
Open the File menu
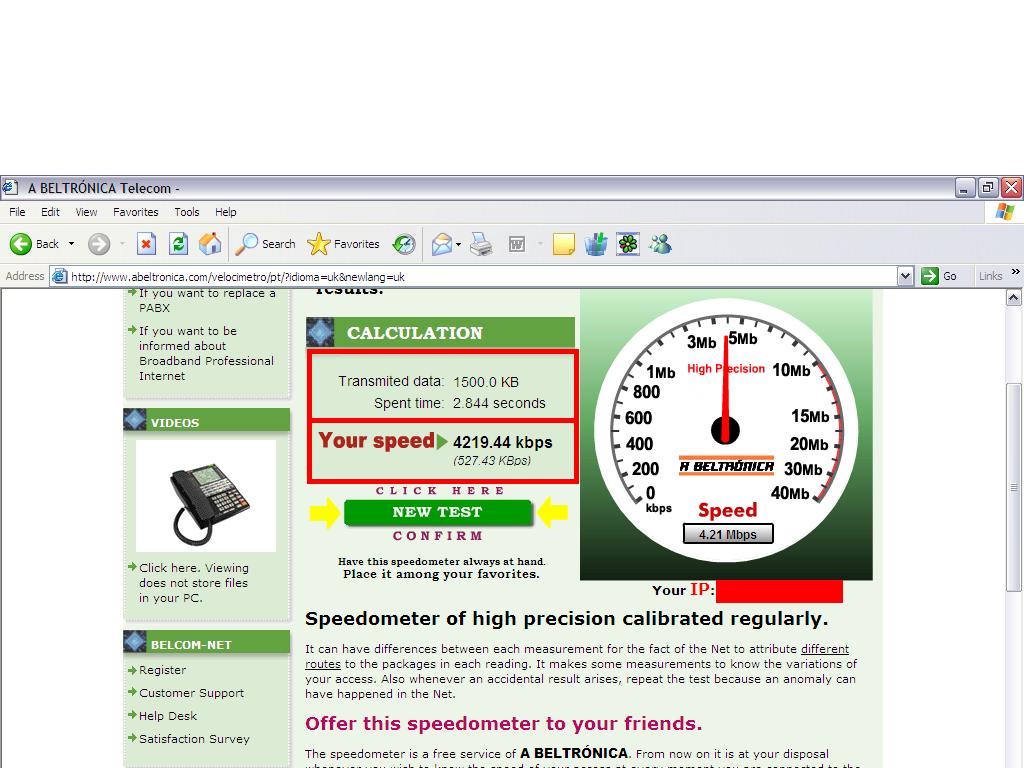pos(18,212)
